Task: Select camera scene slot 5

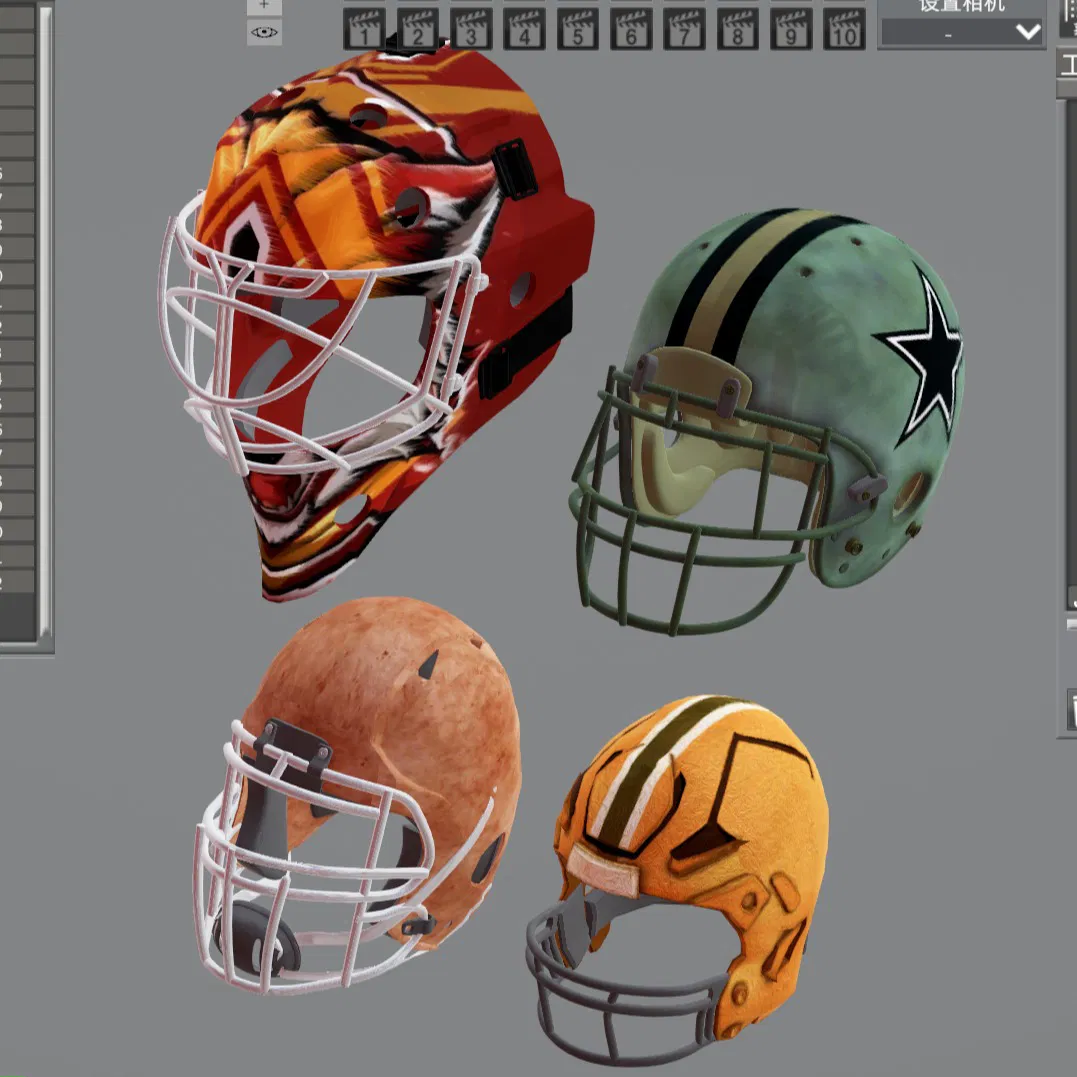Action: pyautogui.click(x=578, y=30)
